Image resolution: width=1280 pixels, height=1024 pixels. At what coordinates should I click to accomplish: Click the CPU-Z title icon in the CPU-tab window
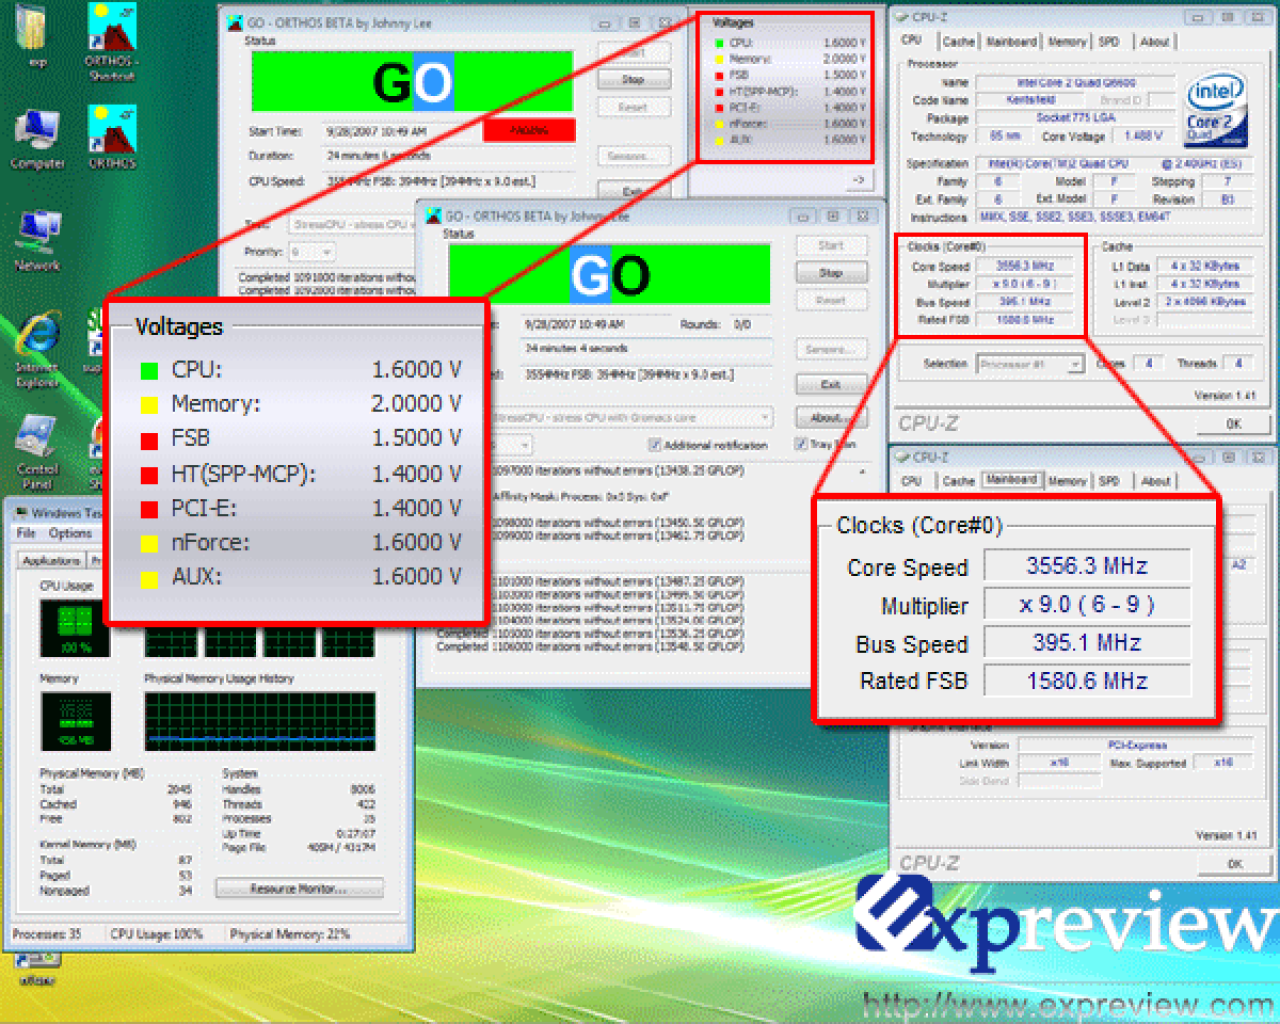pyautogui.click(x=900, y=17)
